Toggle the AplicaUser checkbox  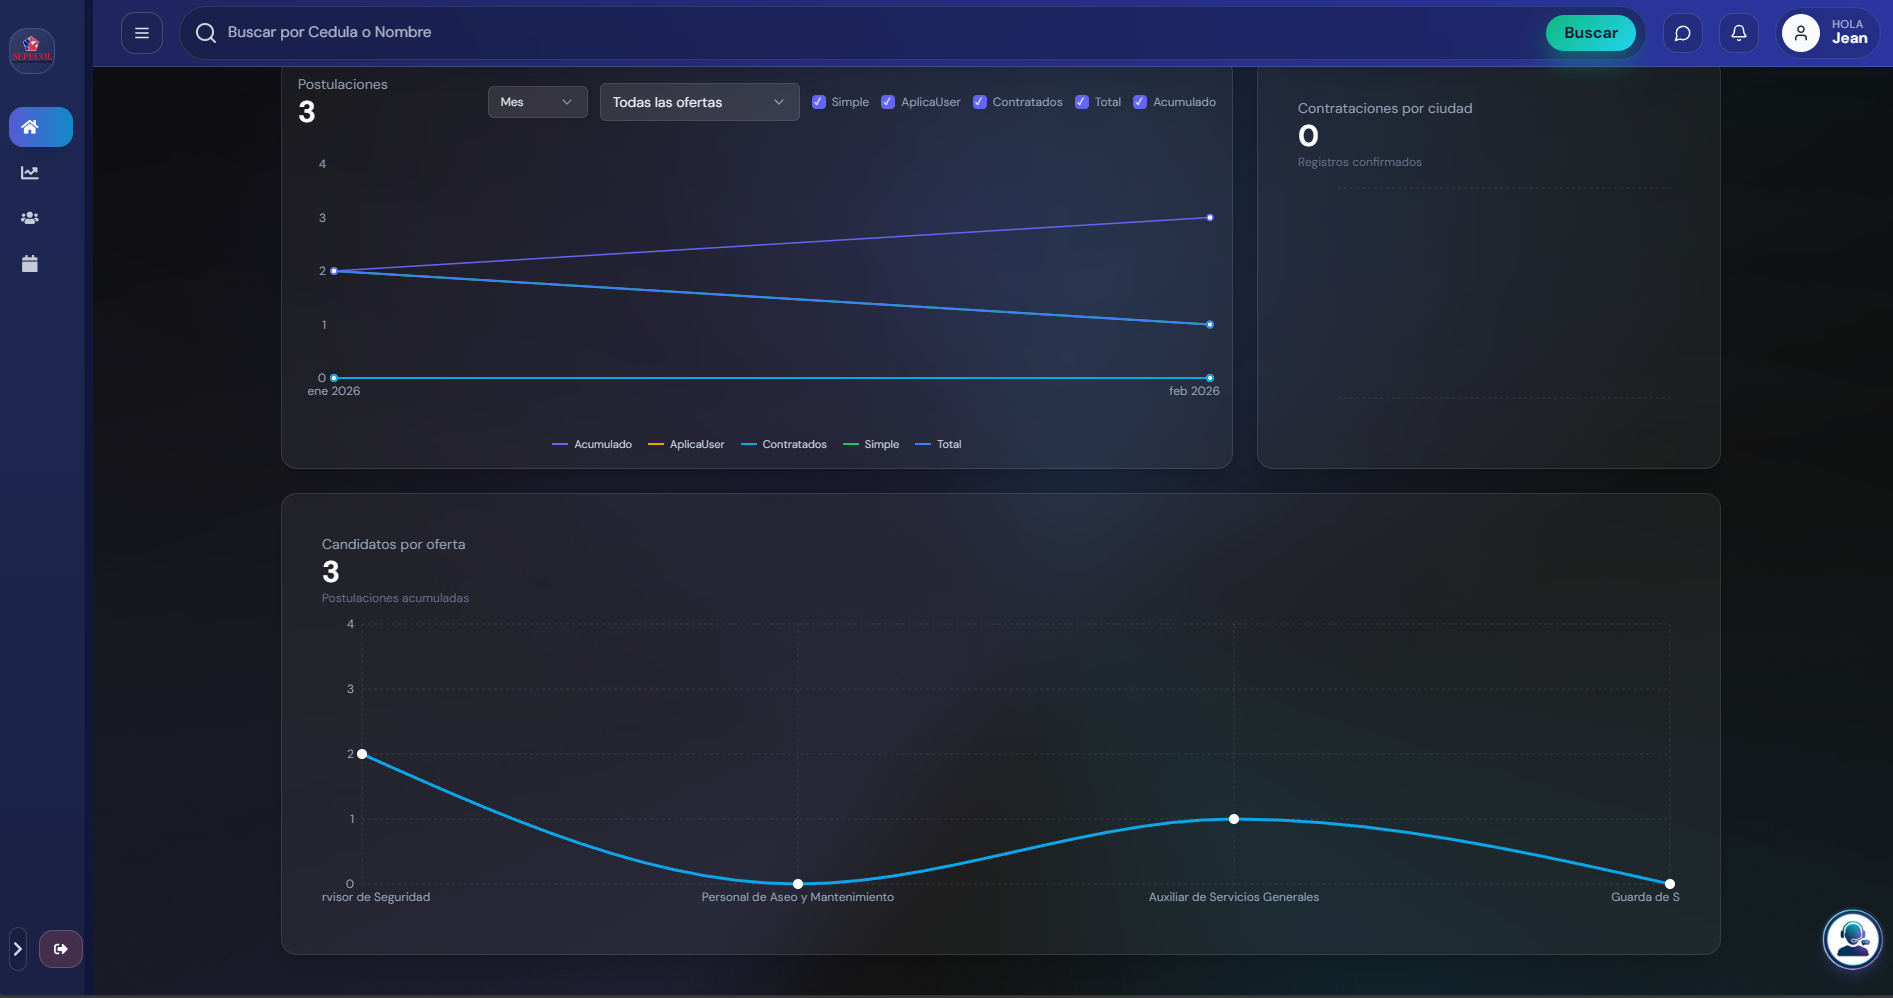click(x=888, y=102)
